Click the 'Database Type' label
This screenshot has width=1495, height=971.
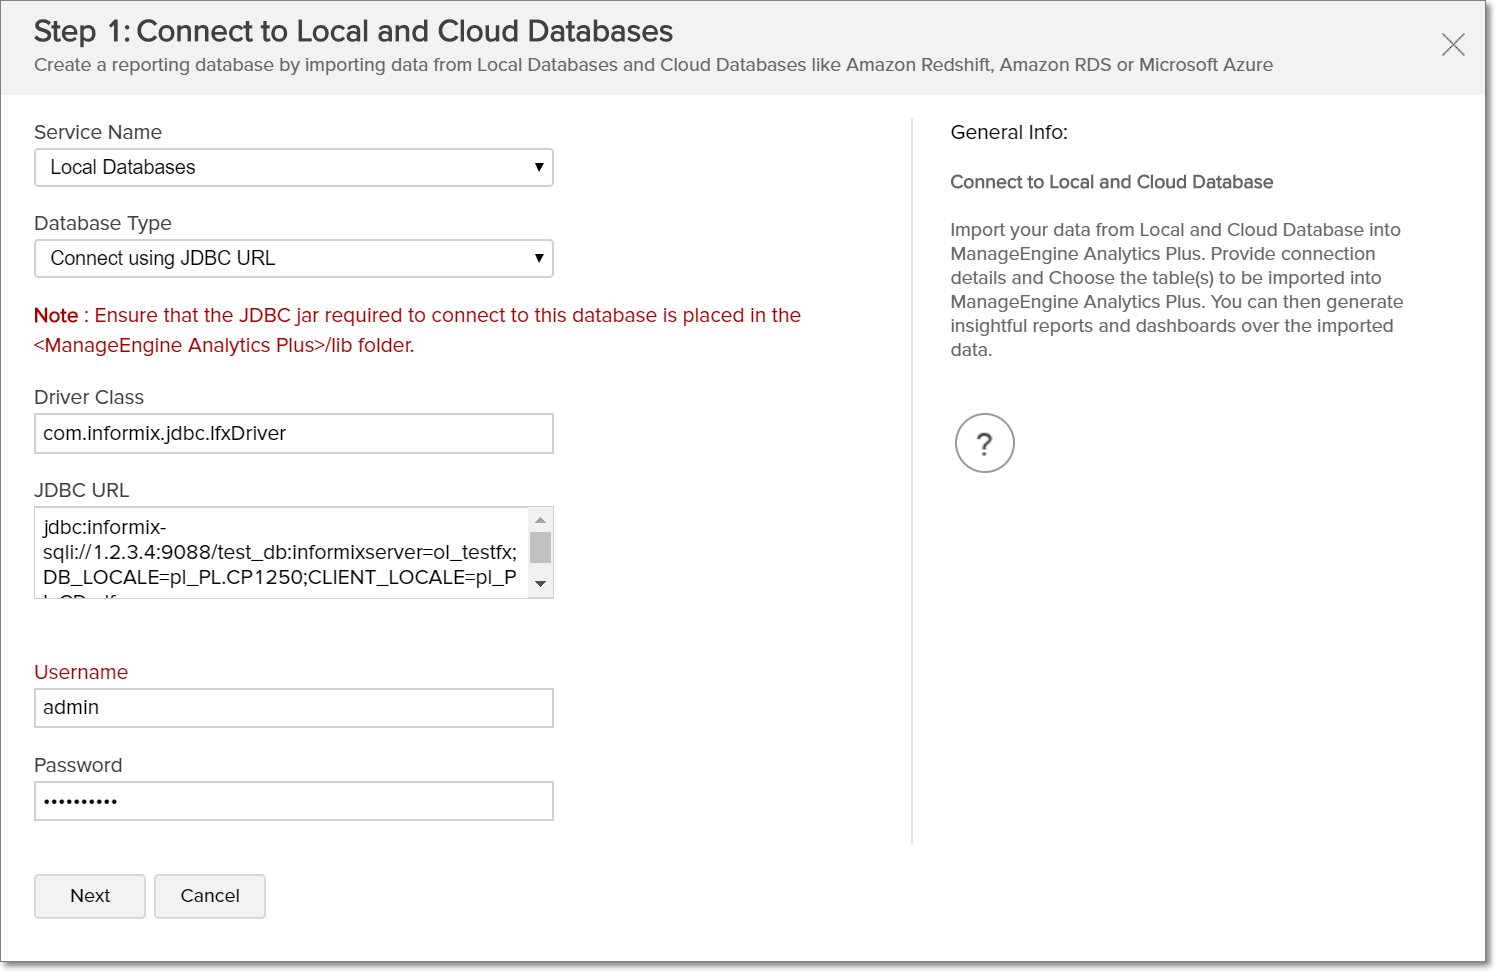(x=103, y=223)
